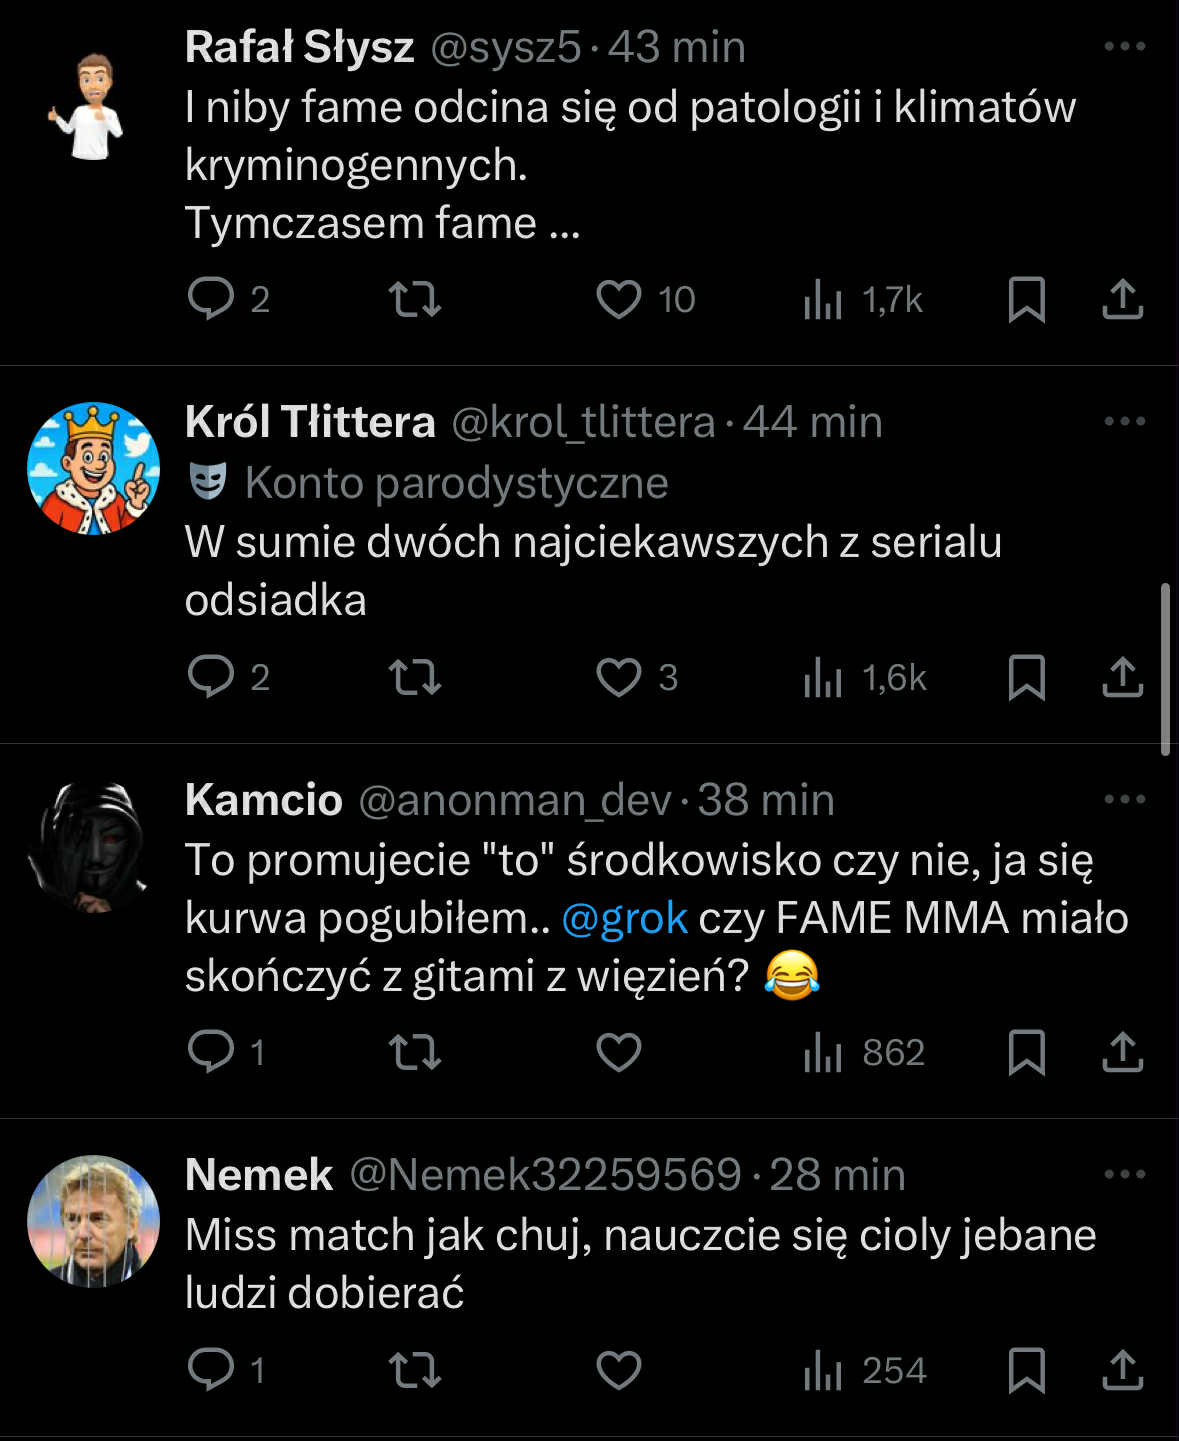This screenshot has height=1441, width=1179.
Task: Reply to Rafał Słysz's tweet
Action: coord(211,299)
